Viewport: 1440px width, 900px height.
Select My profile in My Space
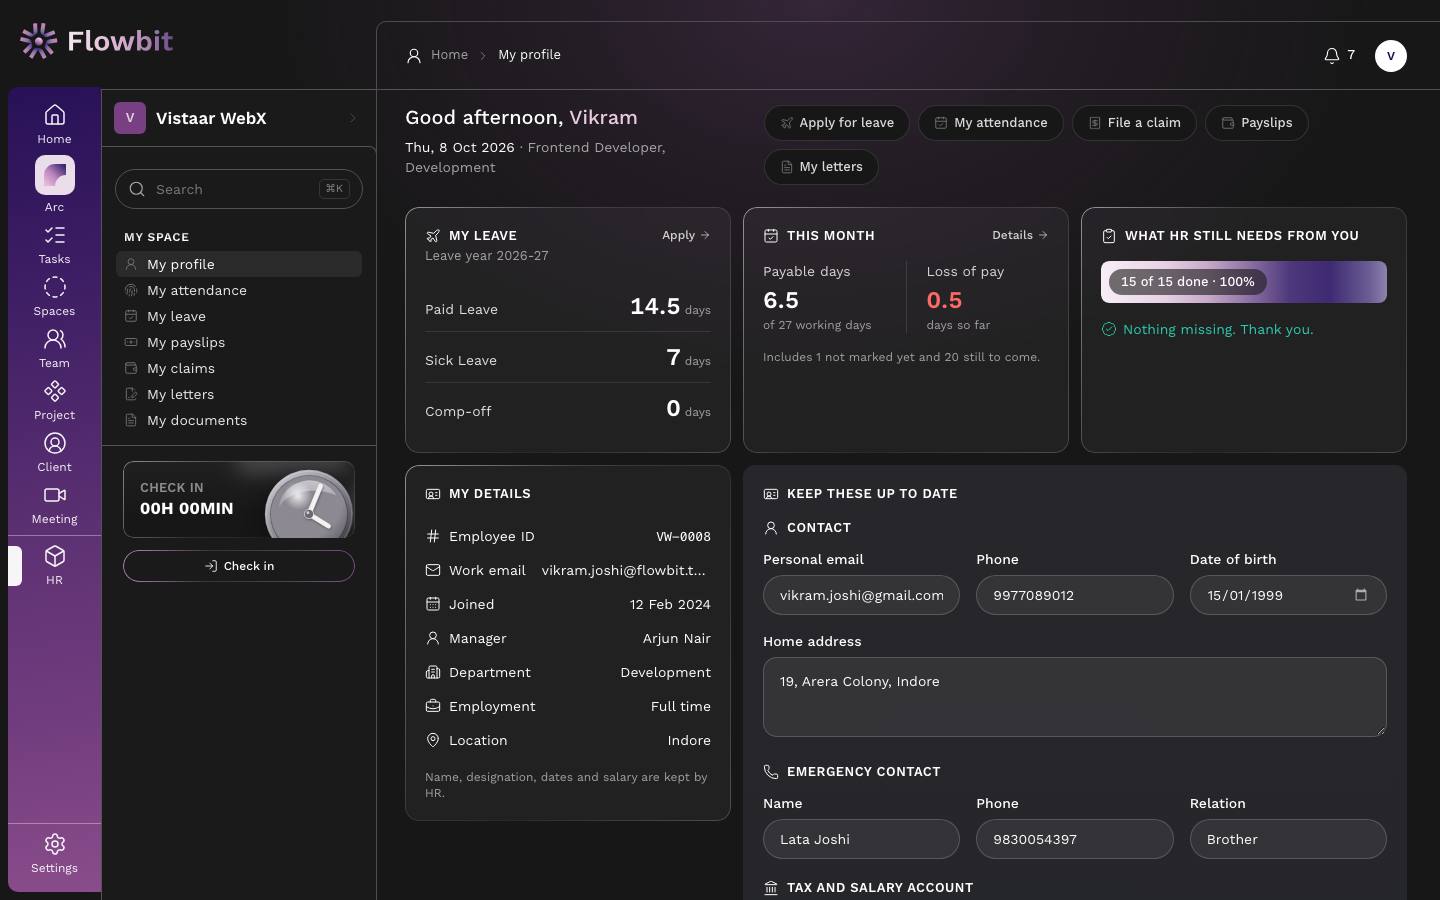click(239, 264)
